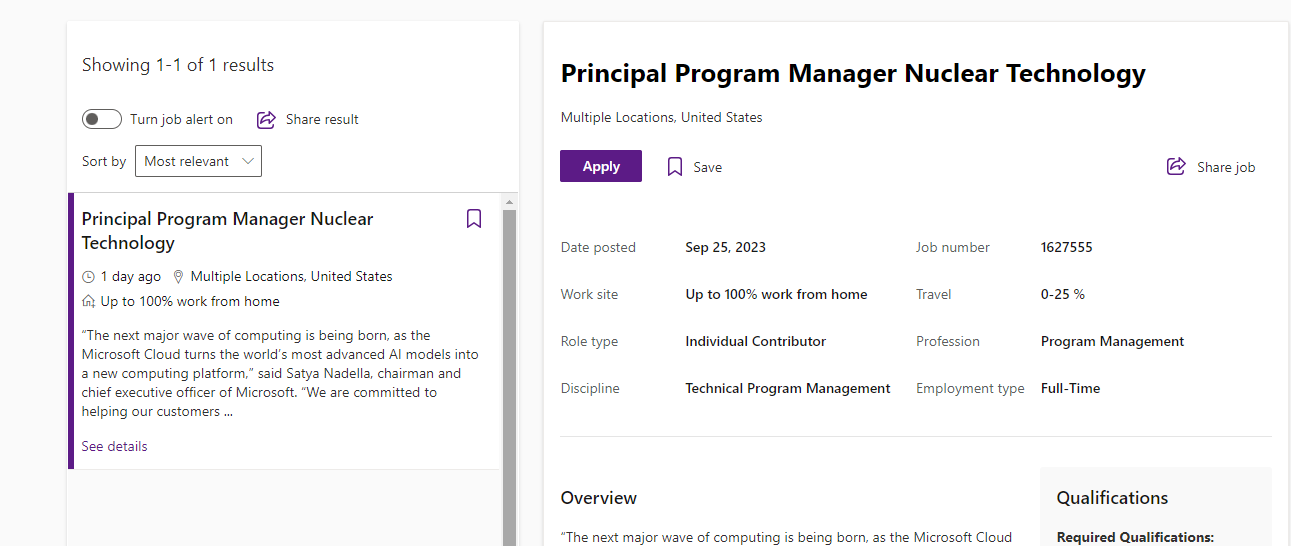
Task: Click the Save bookmark icon near Apply
Action: [675, 167]
